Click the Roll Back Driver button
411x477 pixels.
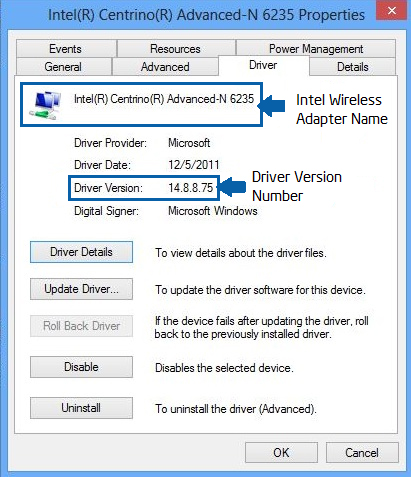coord(81,326)
